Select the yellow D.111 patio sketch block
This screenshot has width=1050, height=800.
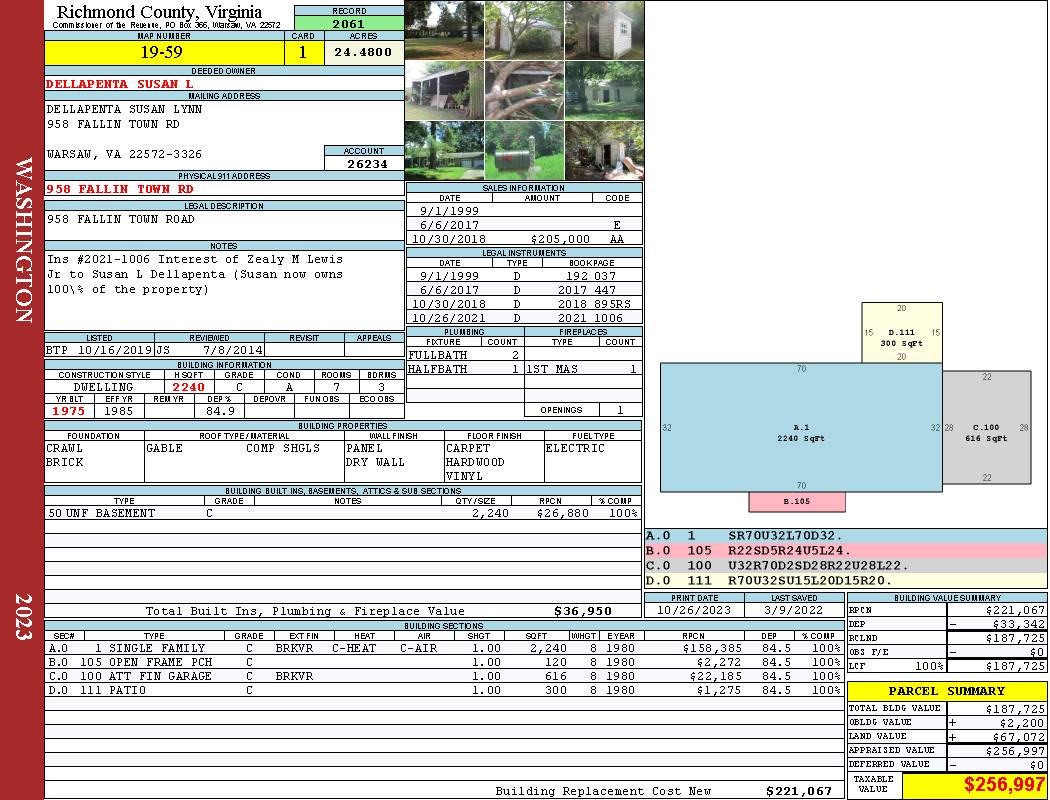point(901,333)
